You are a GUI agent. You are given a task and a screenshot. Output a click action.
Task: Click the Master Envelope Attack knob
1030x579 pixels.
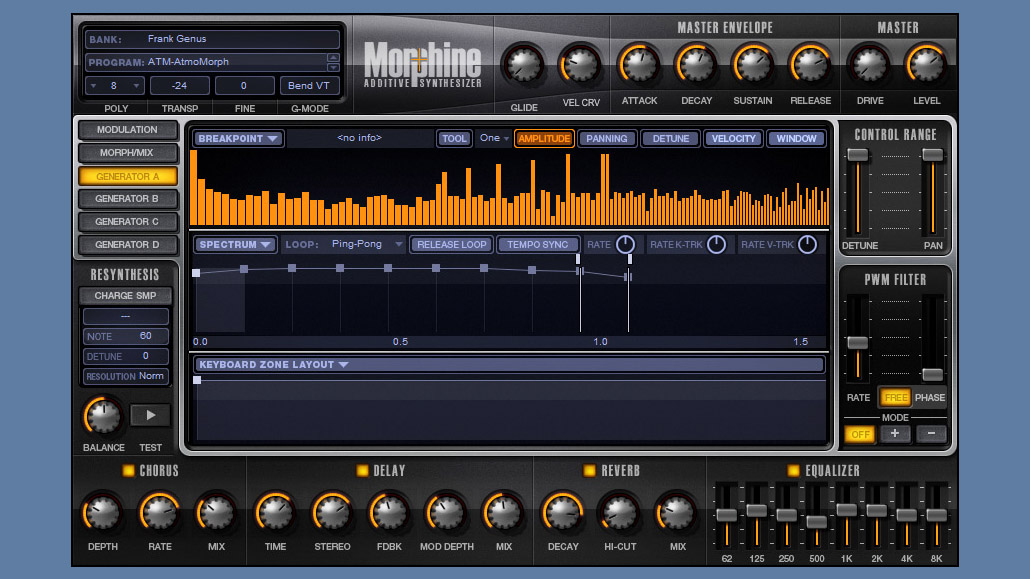click(639, 64)
